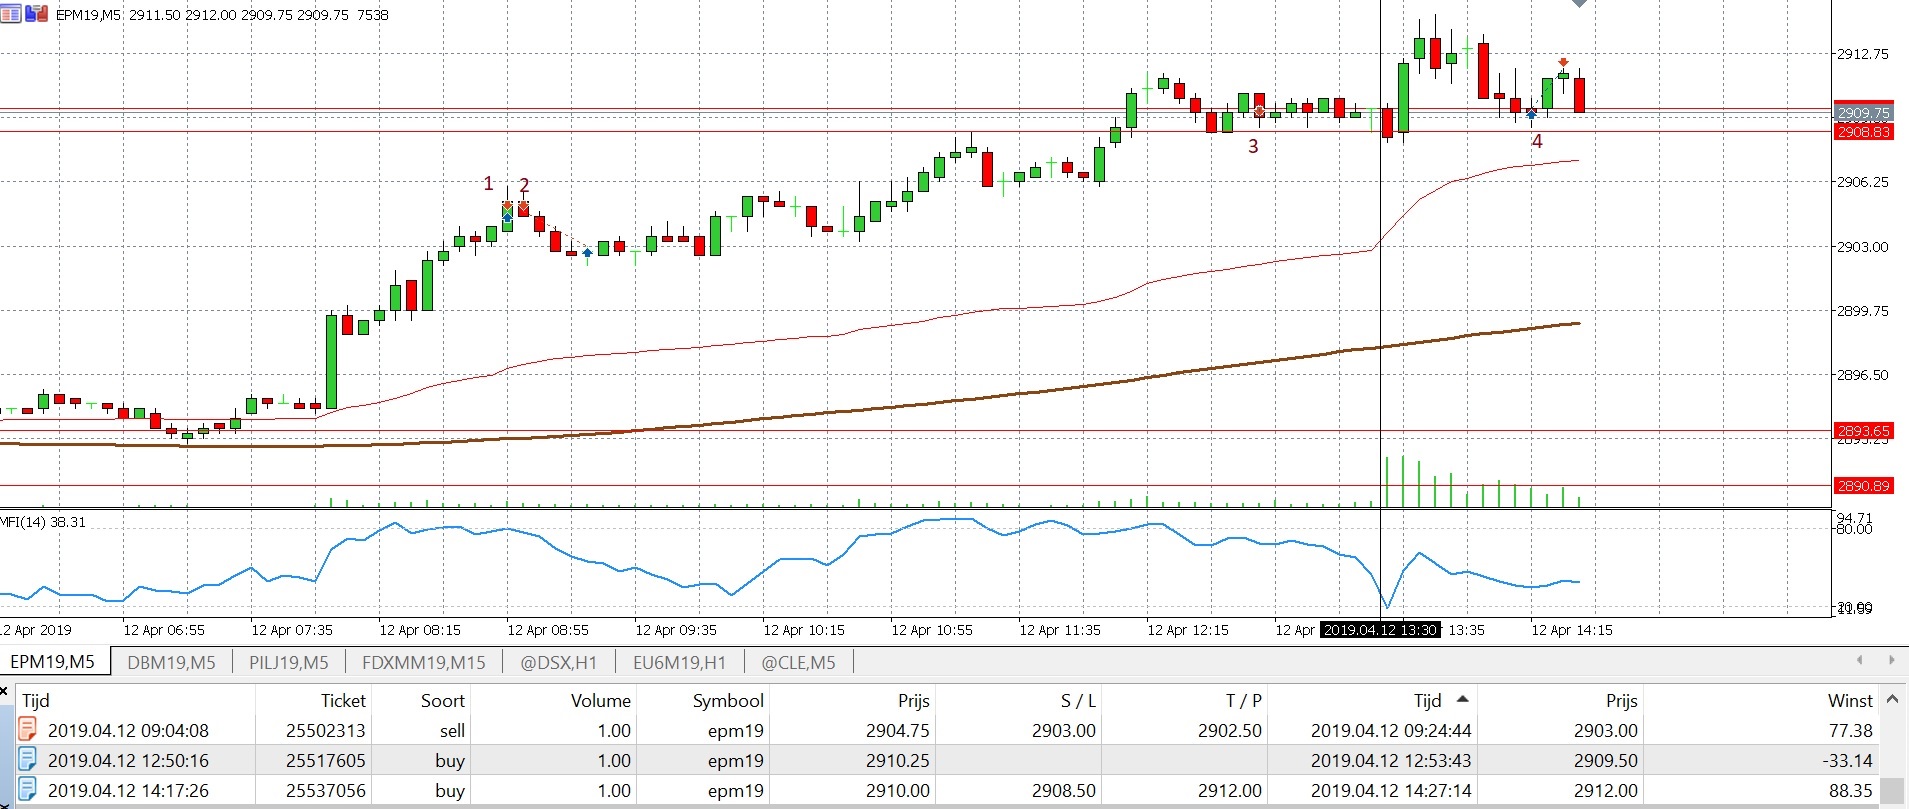The width and height of the screenshot is (1909, 809).
Task: Click open price 2904.75
Action: click(x=898, y=731)
